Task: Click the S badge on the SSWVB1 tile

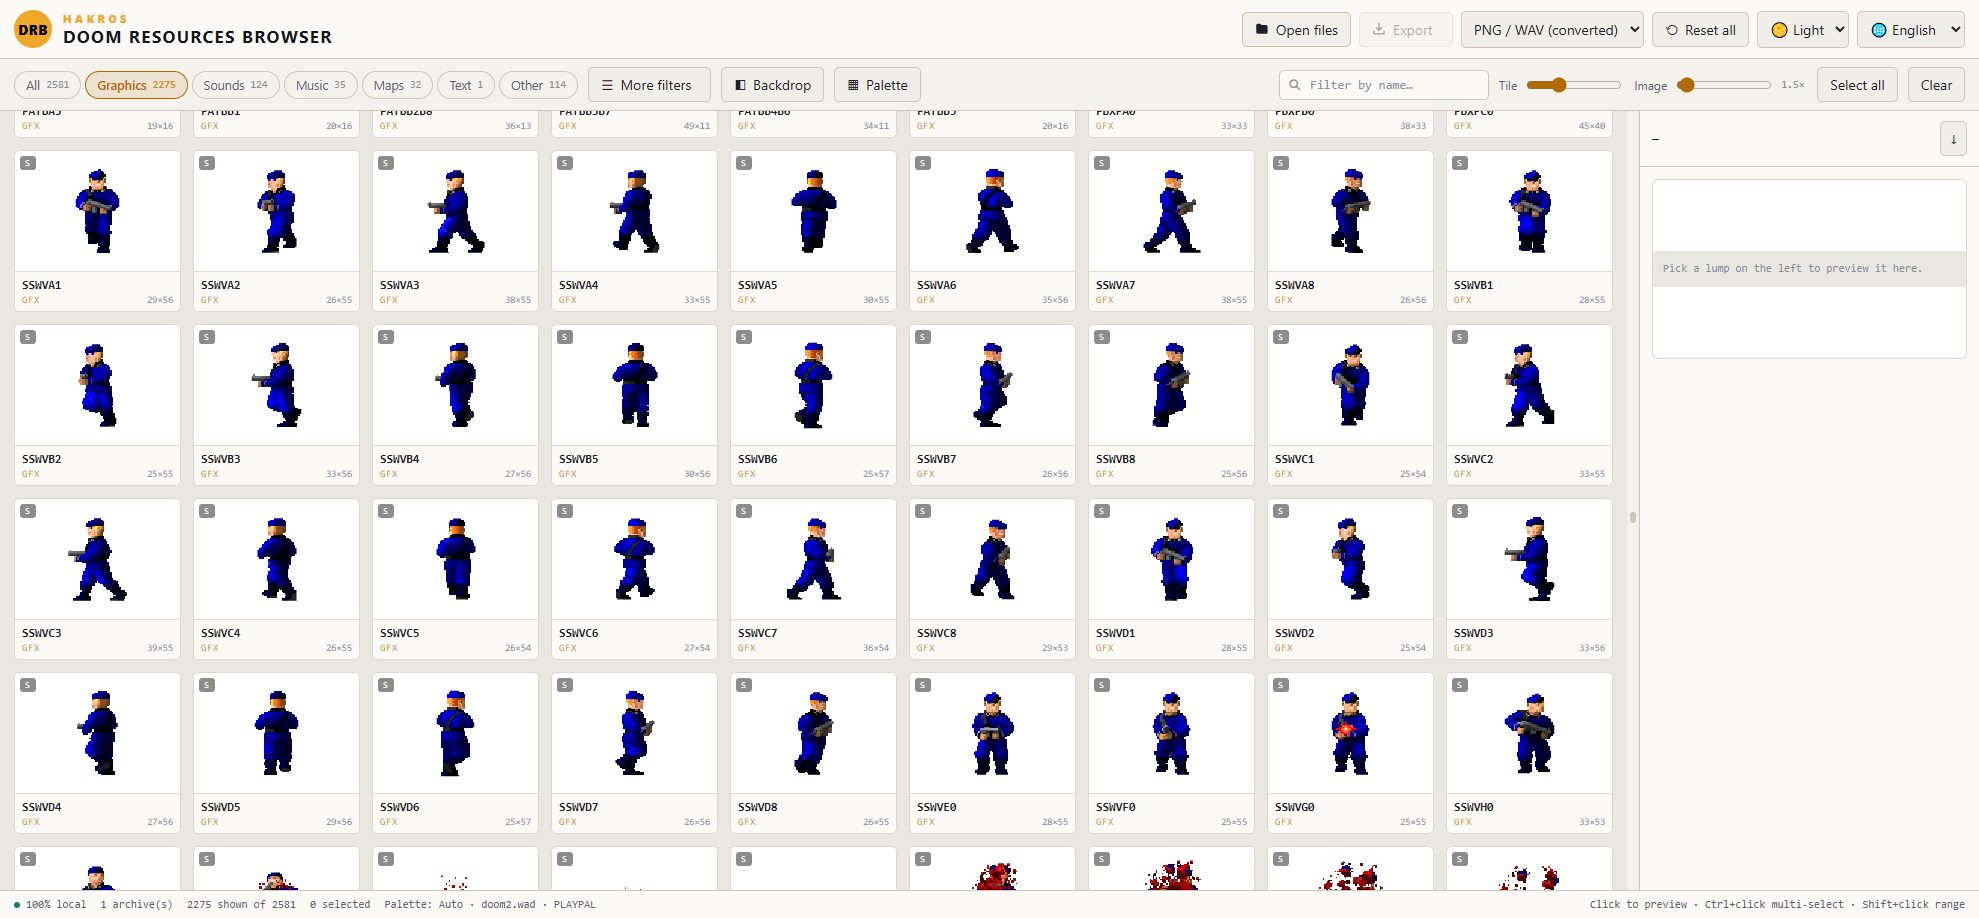Action: [1460, 163]
